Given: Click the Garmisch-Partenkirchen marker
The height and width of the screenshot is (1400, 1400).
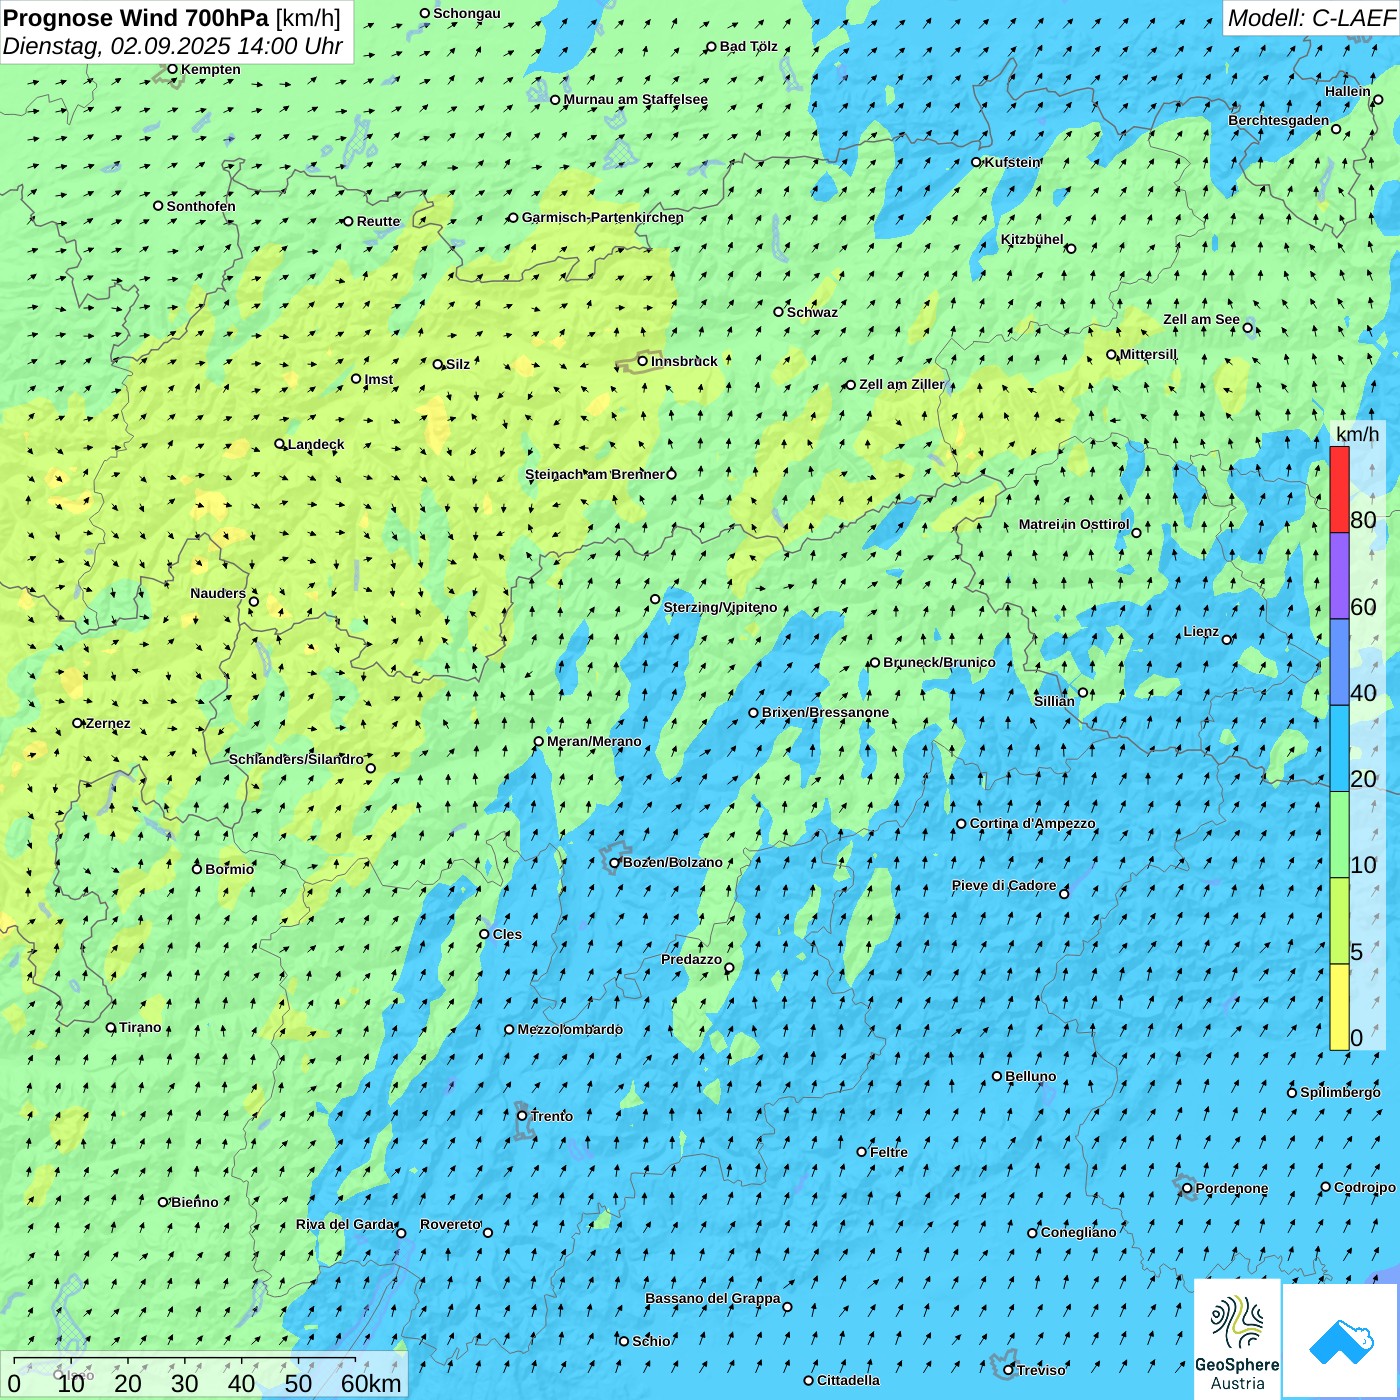Looking at the screenshot, I should point(513,217).
